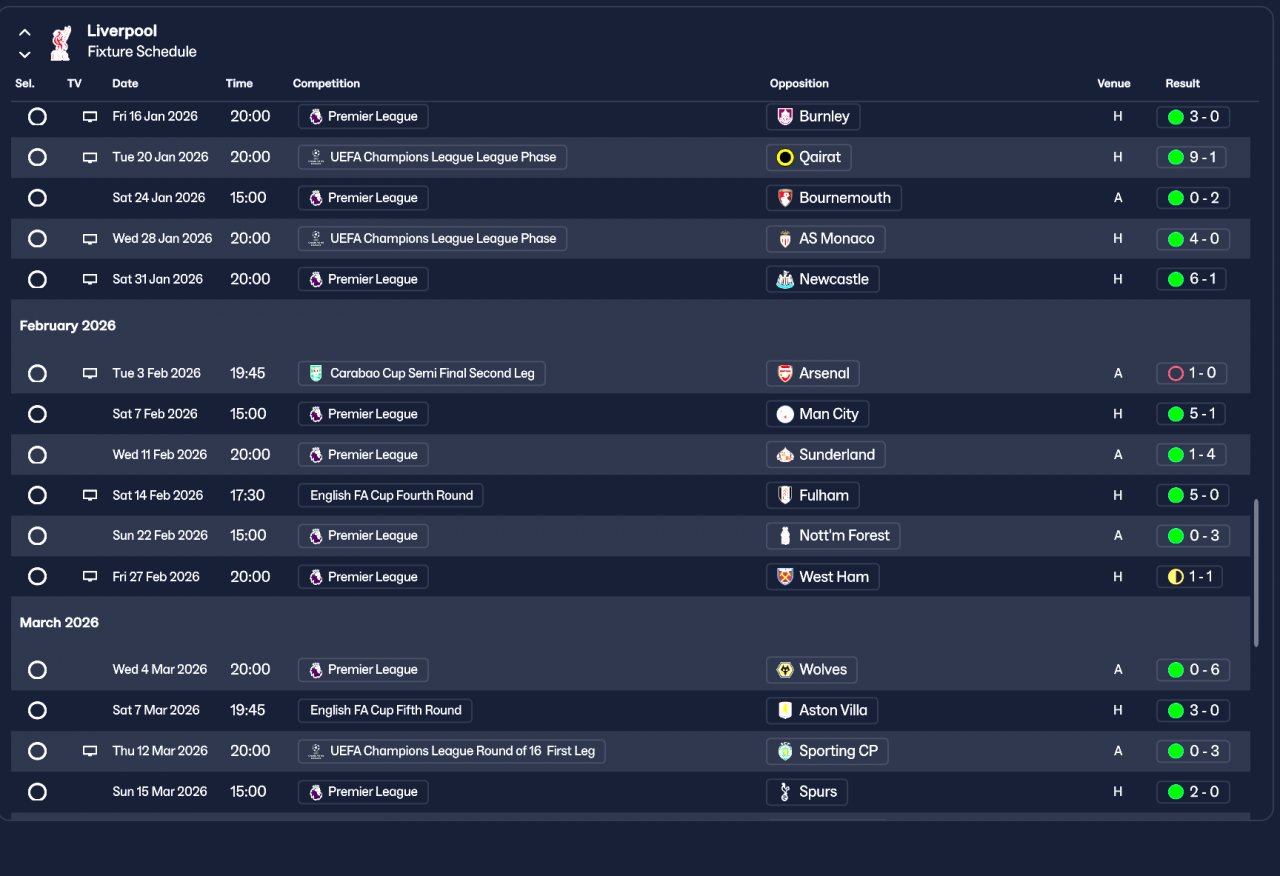
Task: Select the Nott'm Forest fixture radio button
Action: point(37,536)
